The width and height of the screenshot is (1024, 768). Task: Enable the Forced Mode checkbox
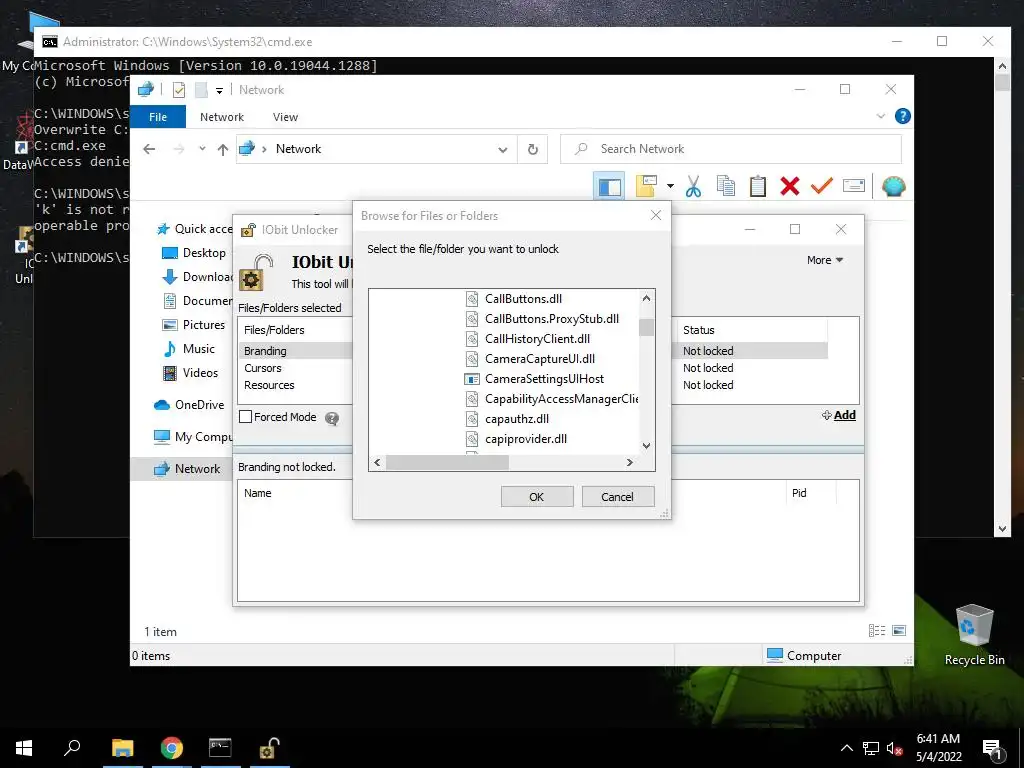pyautogui.click(x=246, y=417)
